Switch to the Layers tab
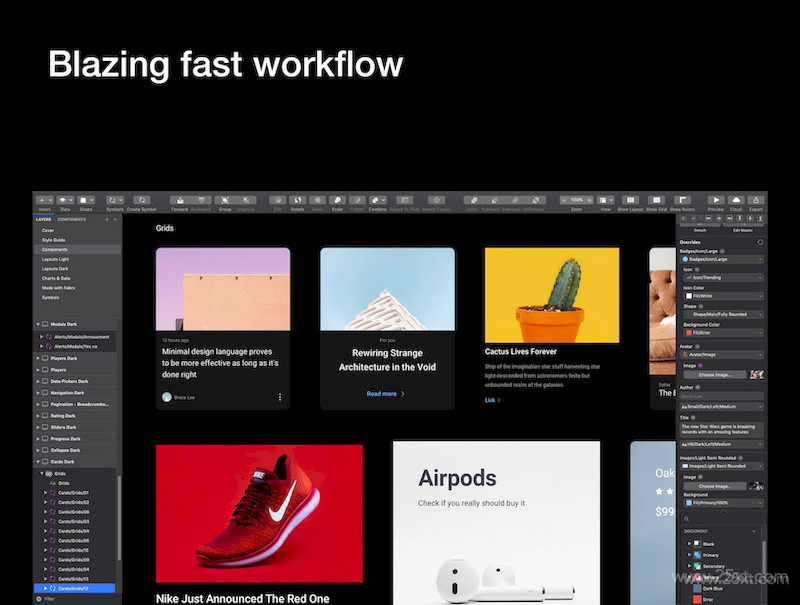Screen dimensions: 800x605 click(x=43, y=219)
